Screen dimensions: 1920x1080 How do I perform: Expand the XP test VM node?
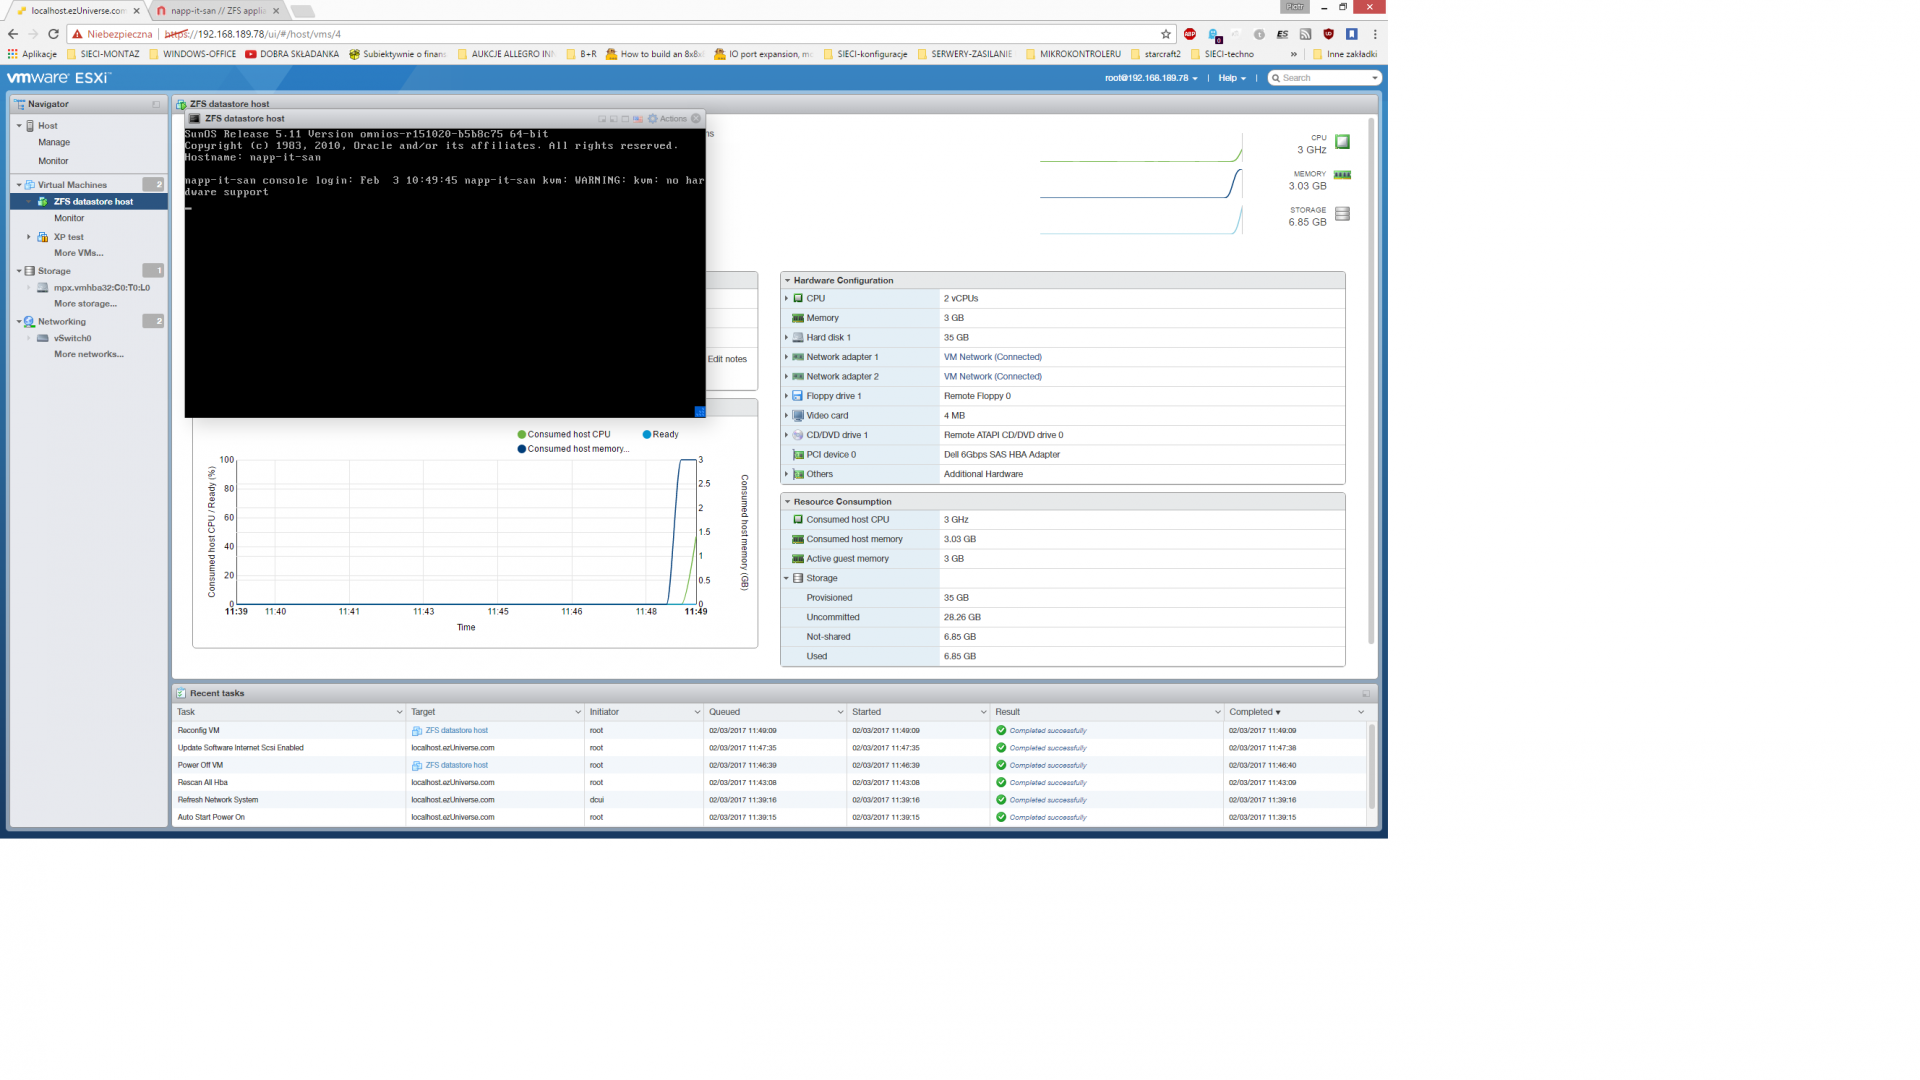[28, 237]
